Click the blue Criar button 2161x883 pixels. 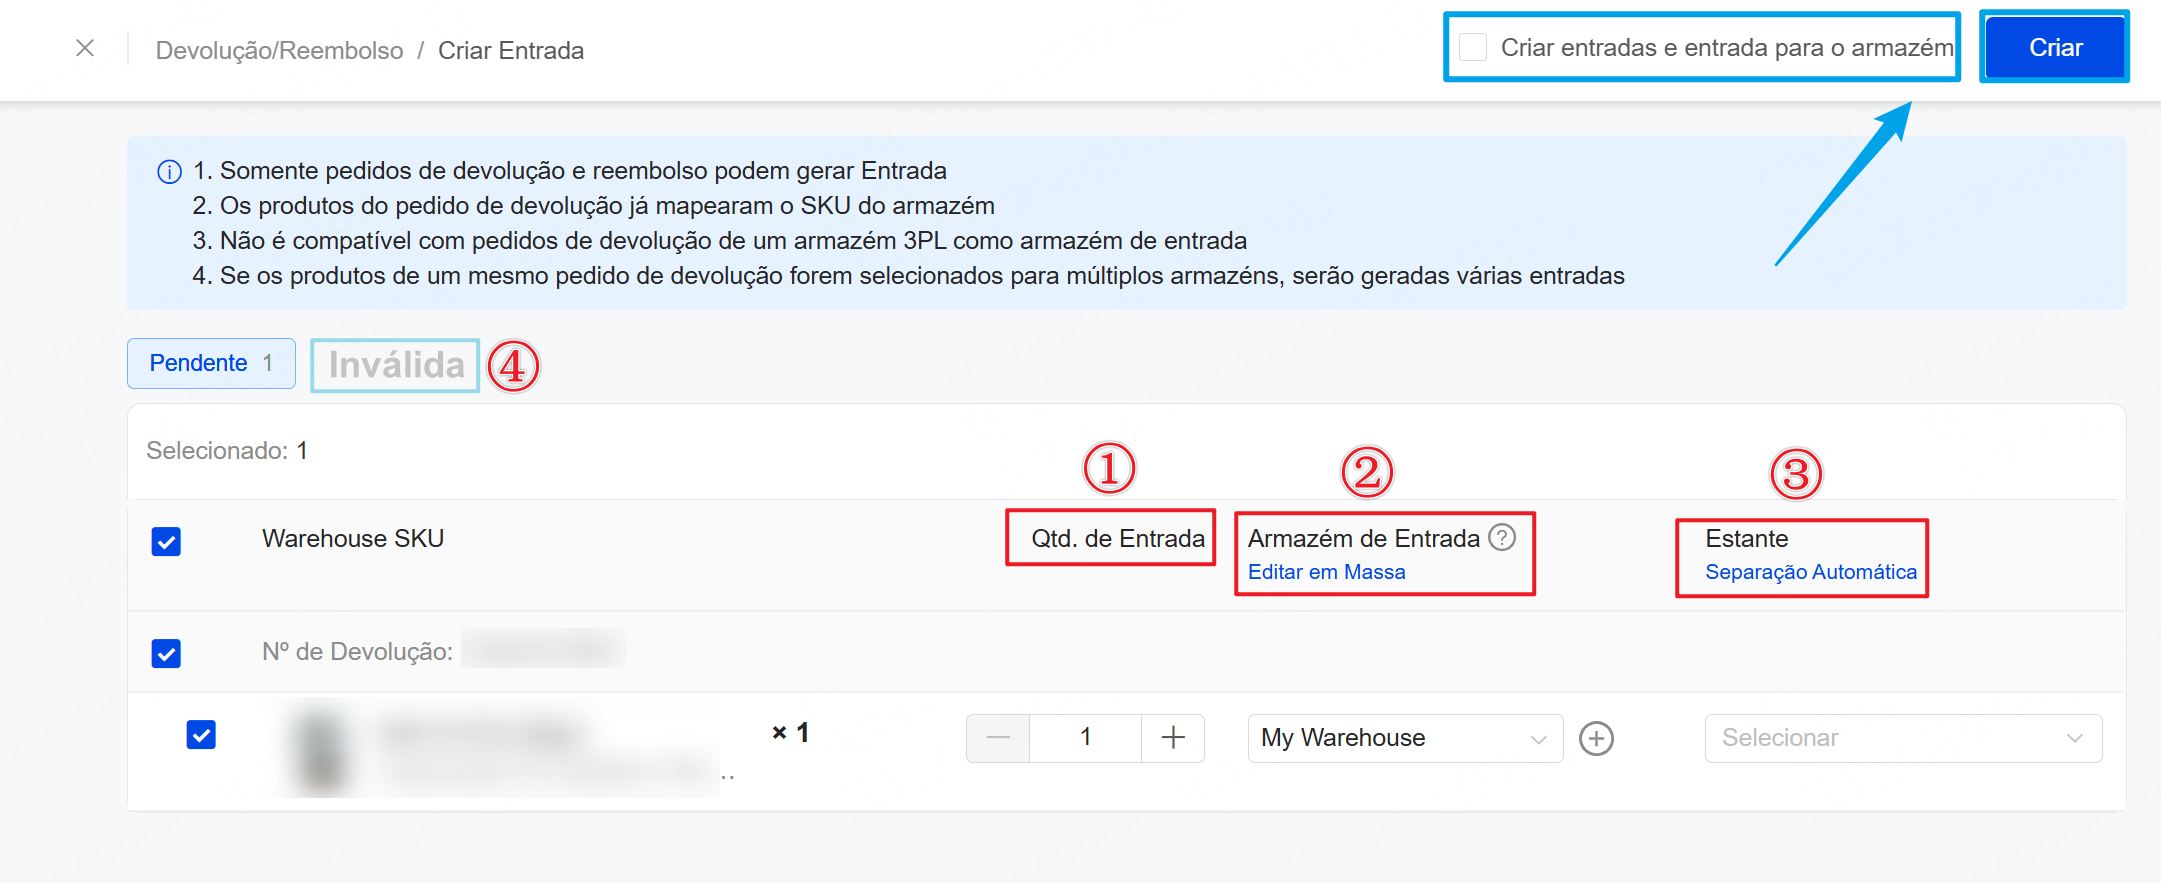tap(2055, 47)
